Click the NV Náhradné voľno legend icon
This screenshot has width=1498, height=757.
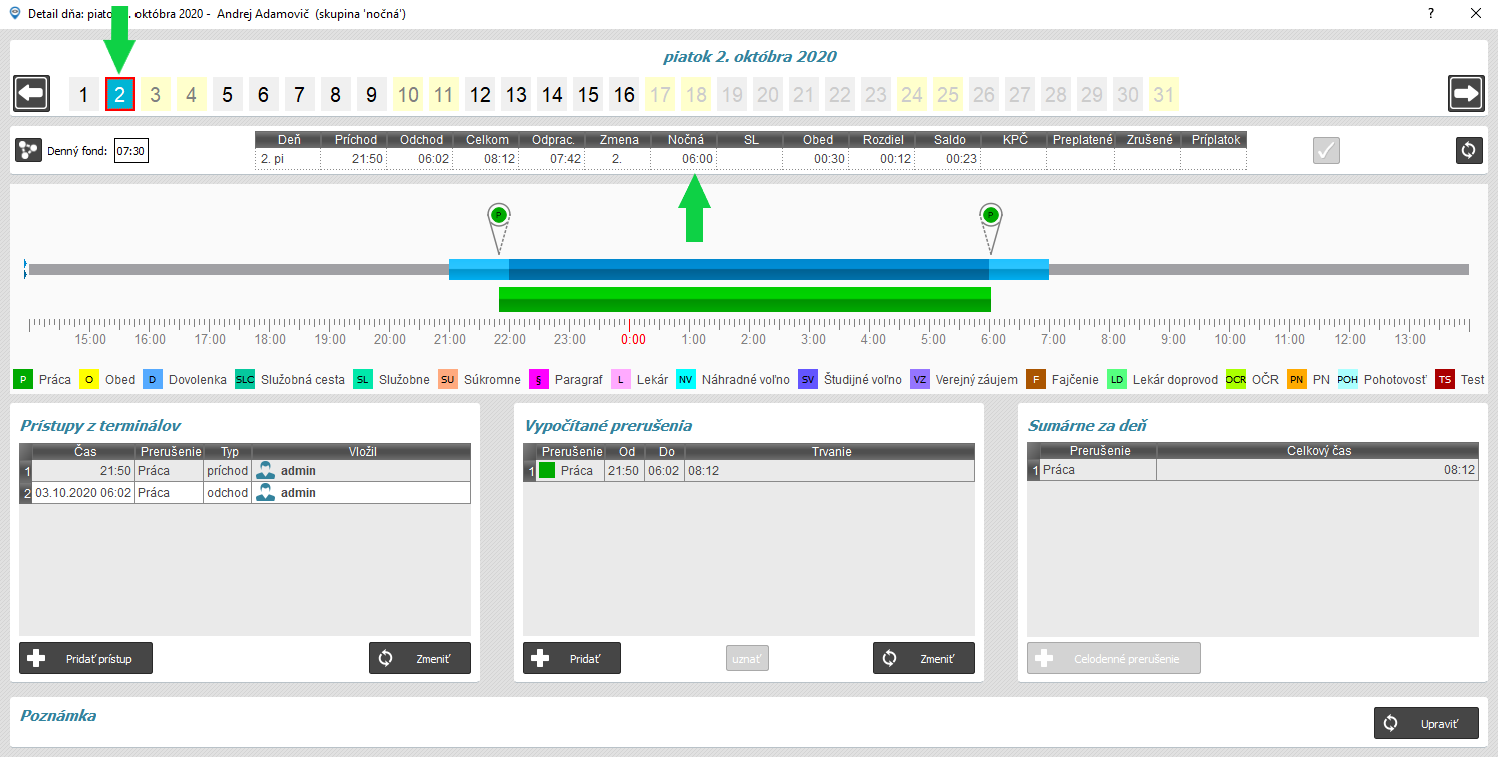(x=686, y=380)
